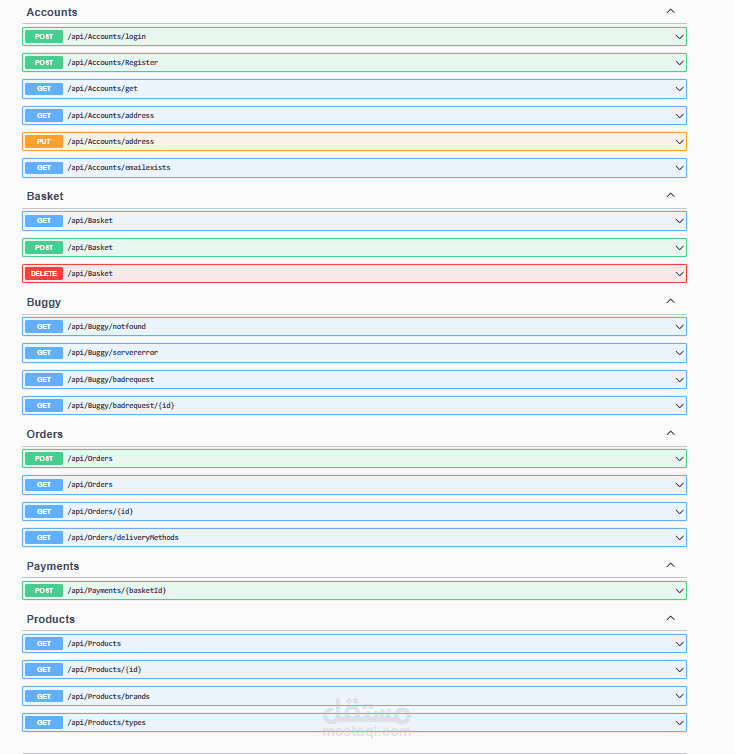Expand the GET /api/Basket row chevron
This screenshot has width=734, height=754.
679,221
